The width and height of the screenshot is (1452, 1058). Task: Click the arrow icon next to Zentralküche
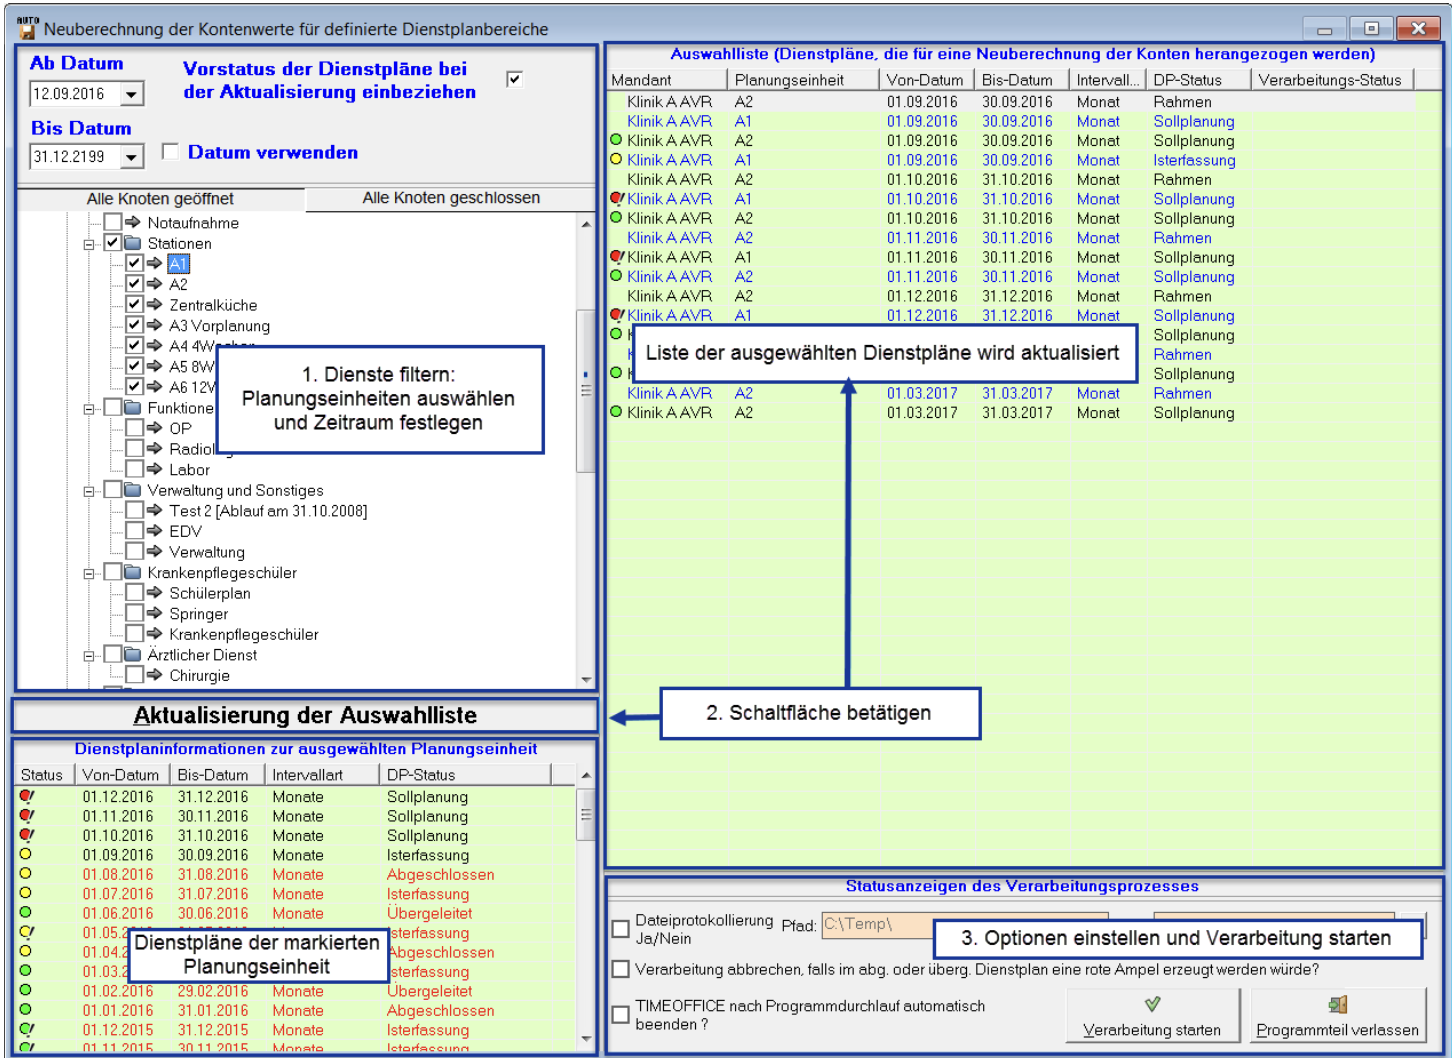point(154,304)
